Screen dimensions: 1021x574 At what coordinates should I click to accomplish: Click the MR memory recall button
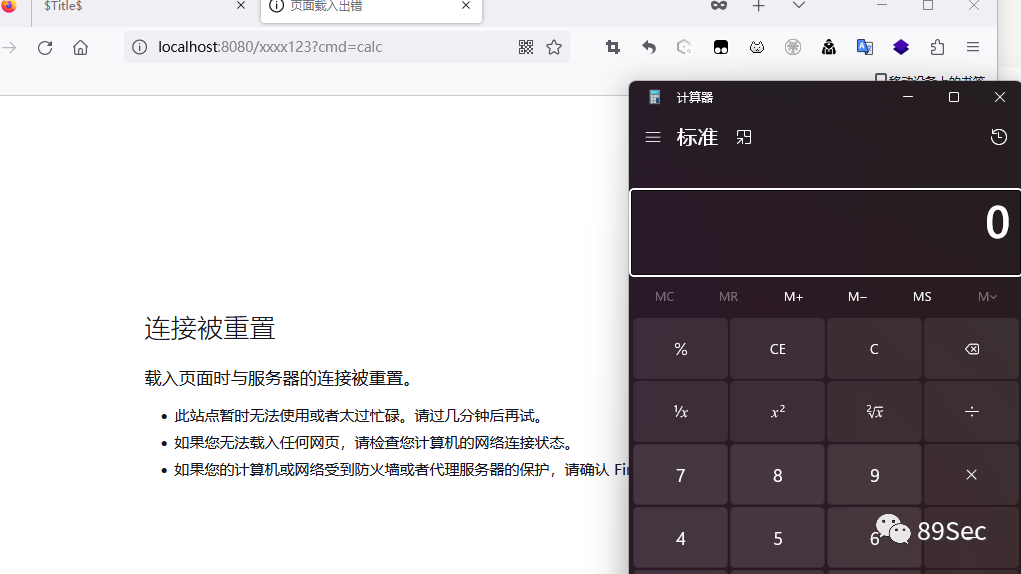pos(729,297)
